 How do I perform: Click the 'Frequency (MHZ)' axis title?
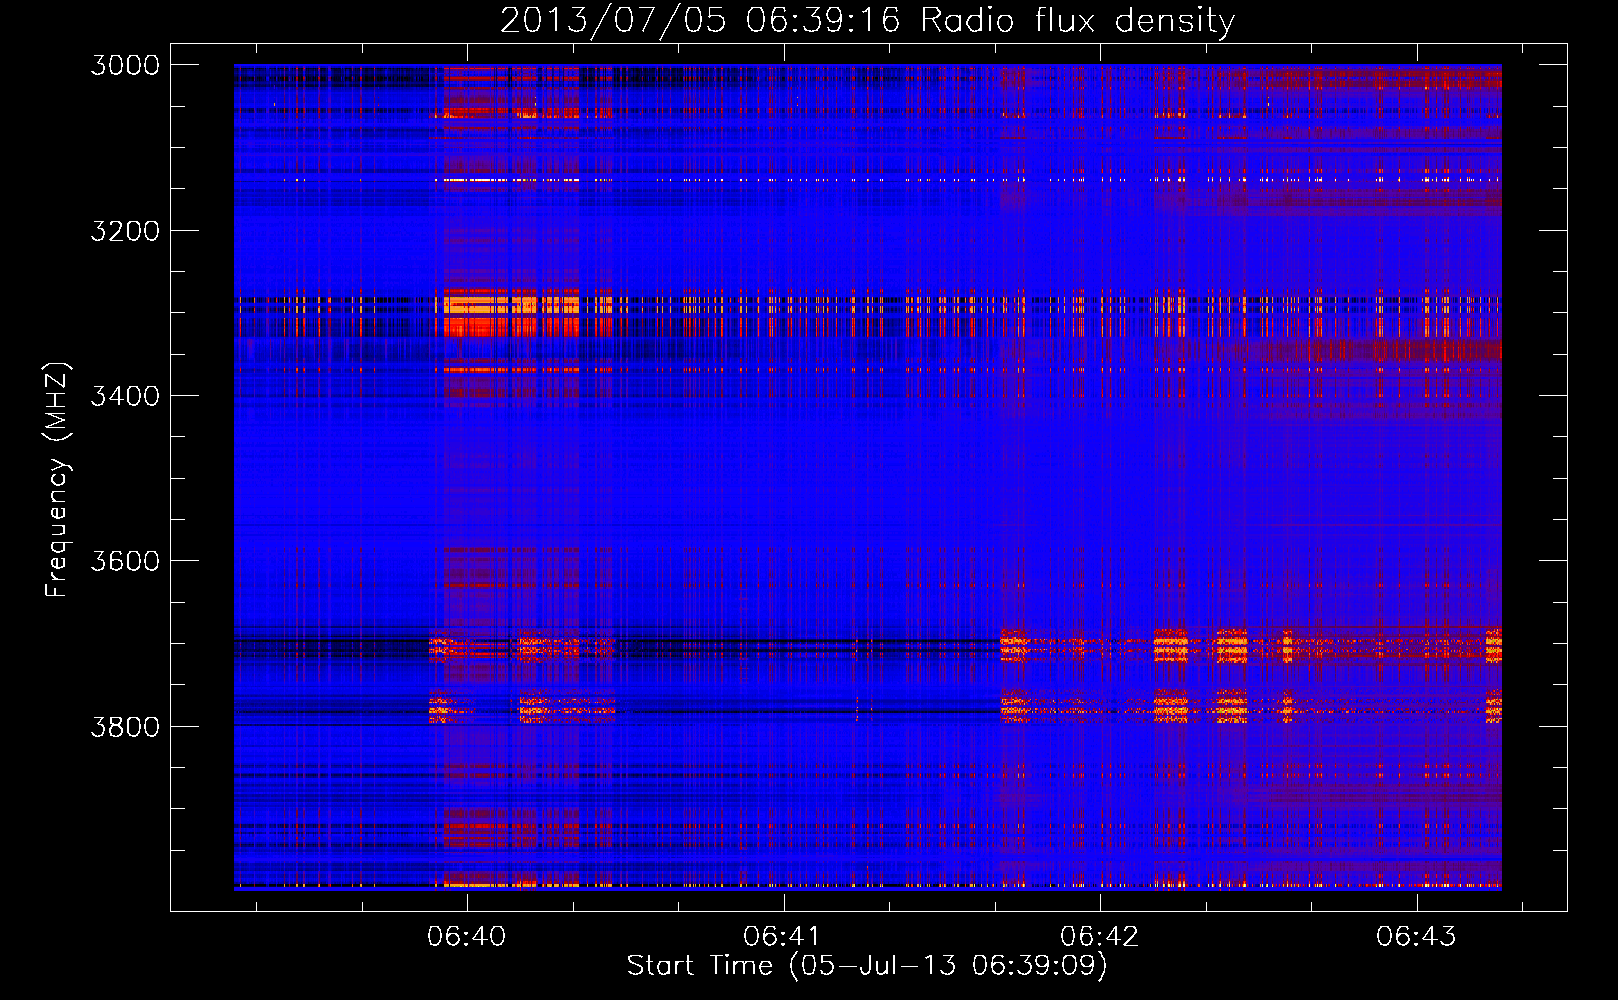[58, 479]
